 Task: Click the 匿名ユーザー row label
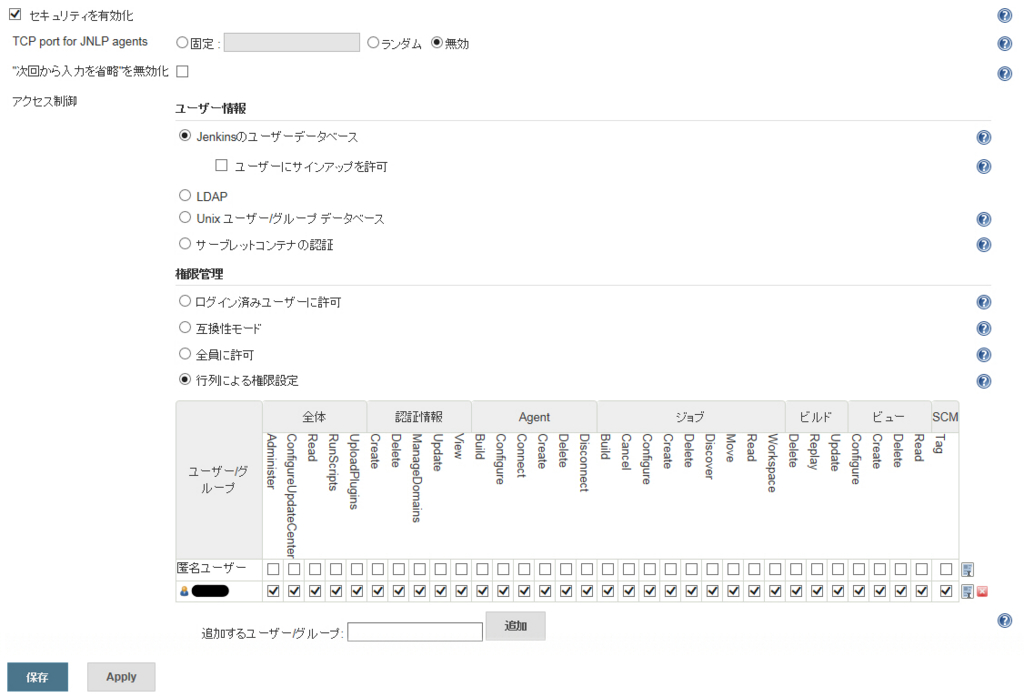tap(211, 568)
